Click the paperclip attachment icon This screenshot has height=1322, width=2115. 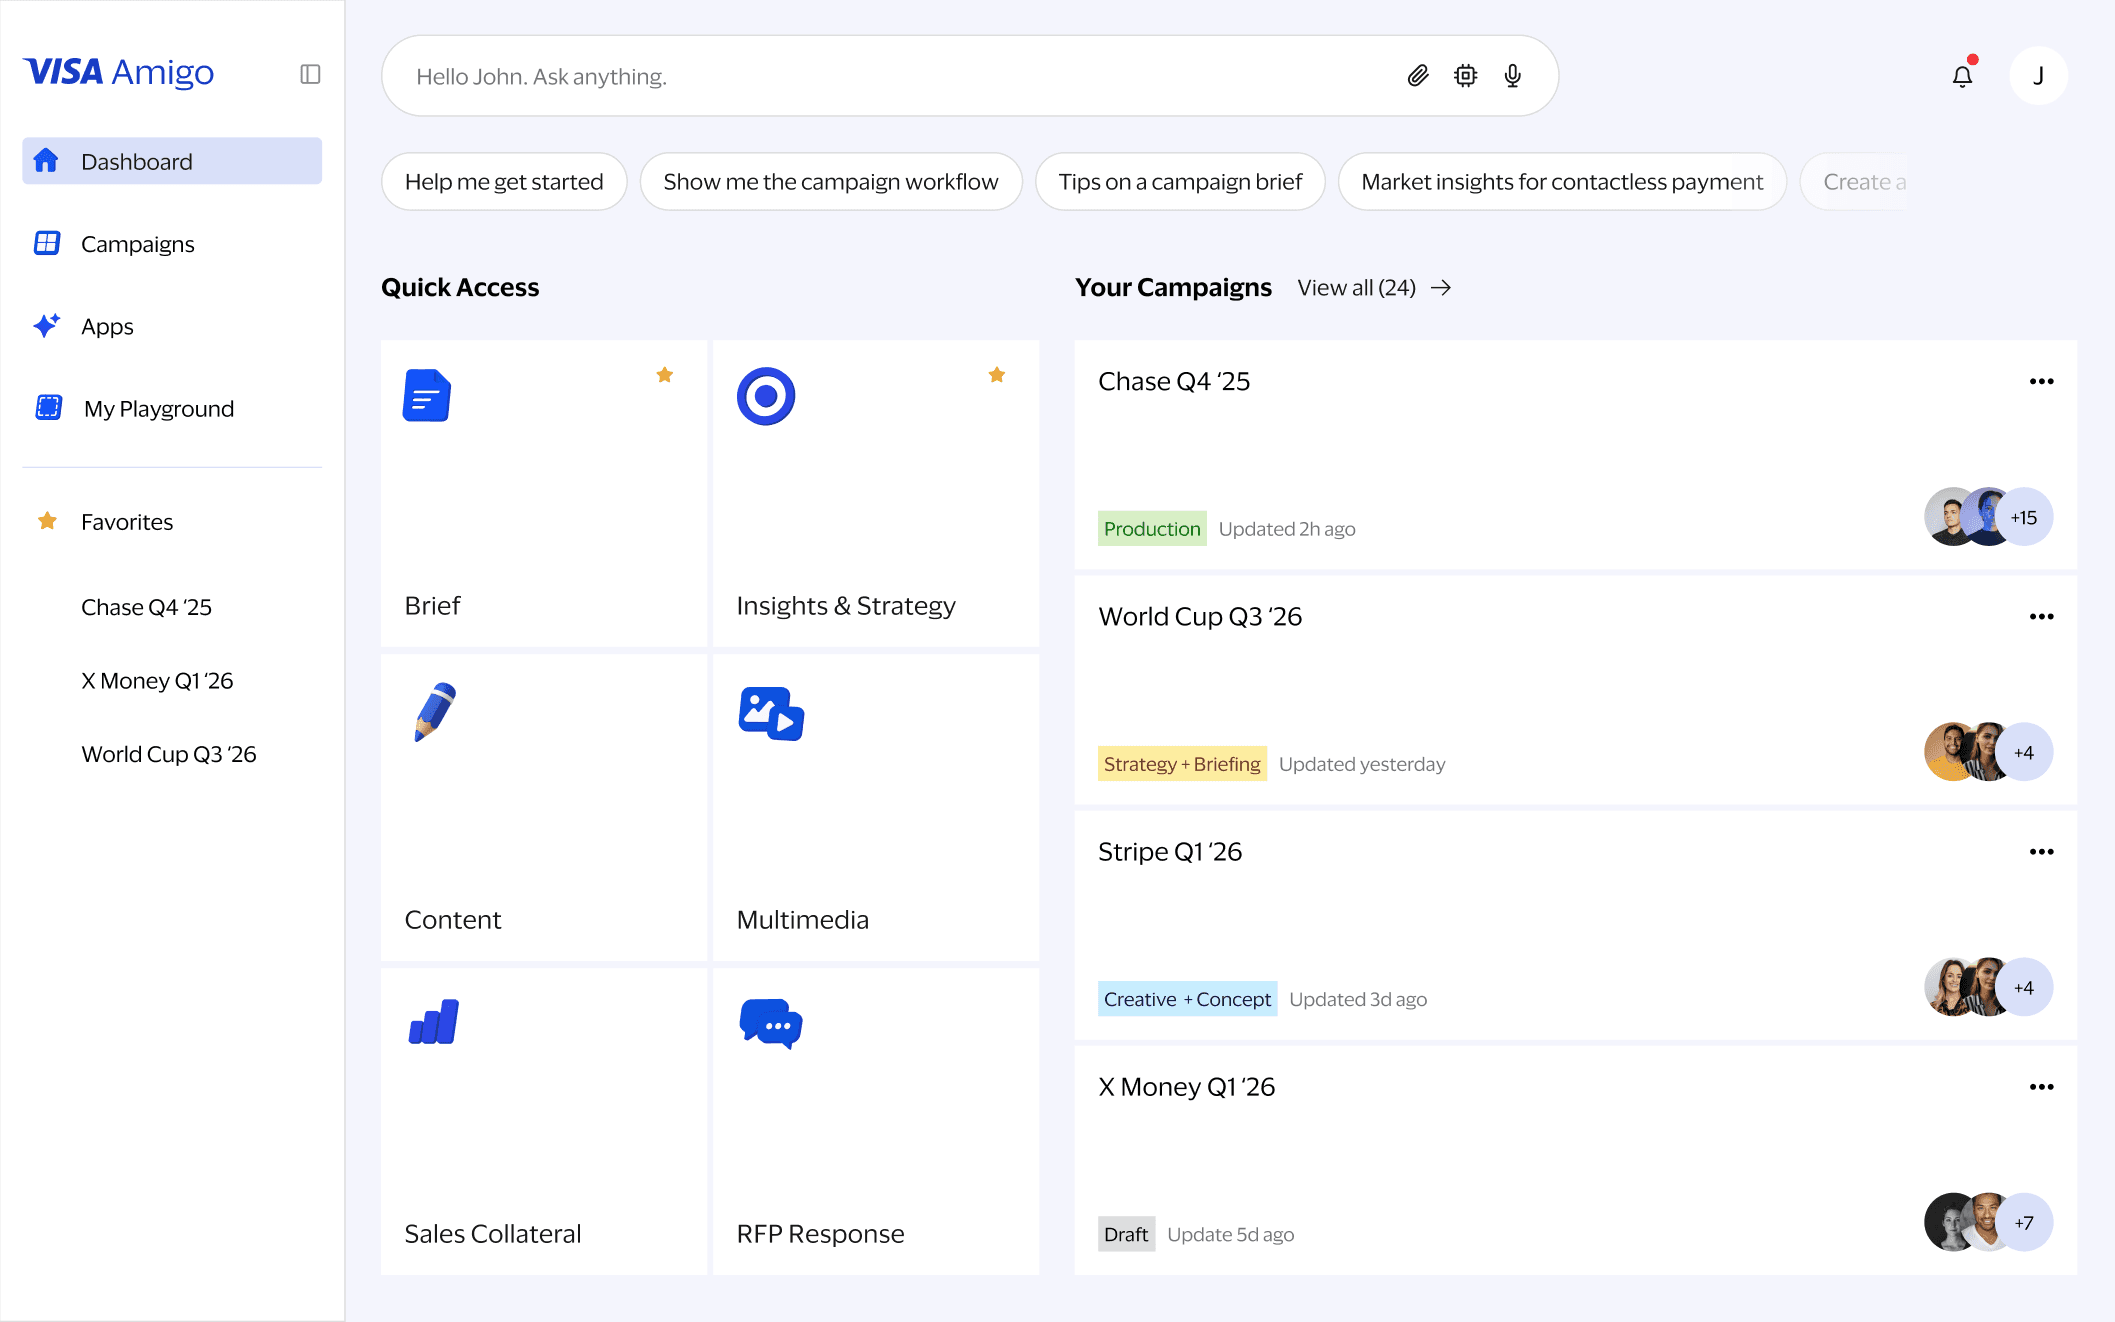coord(1417,76)
